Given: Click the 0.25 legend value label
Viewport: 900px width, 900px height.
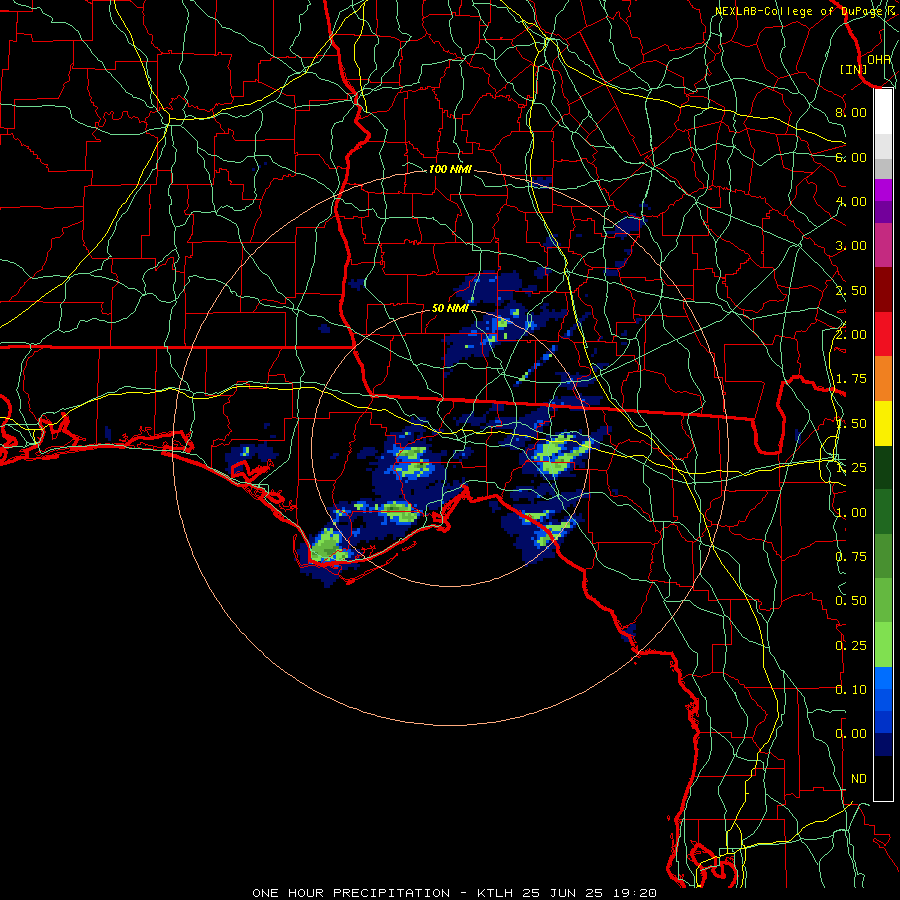Looking at the screenshot, I should [851, 646].
